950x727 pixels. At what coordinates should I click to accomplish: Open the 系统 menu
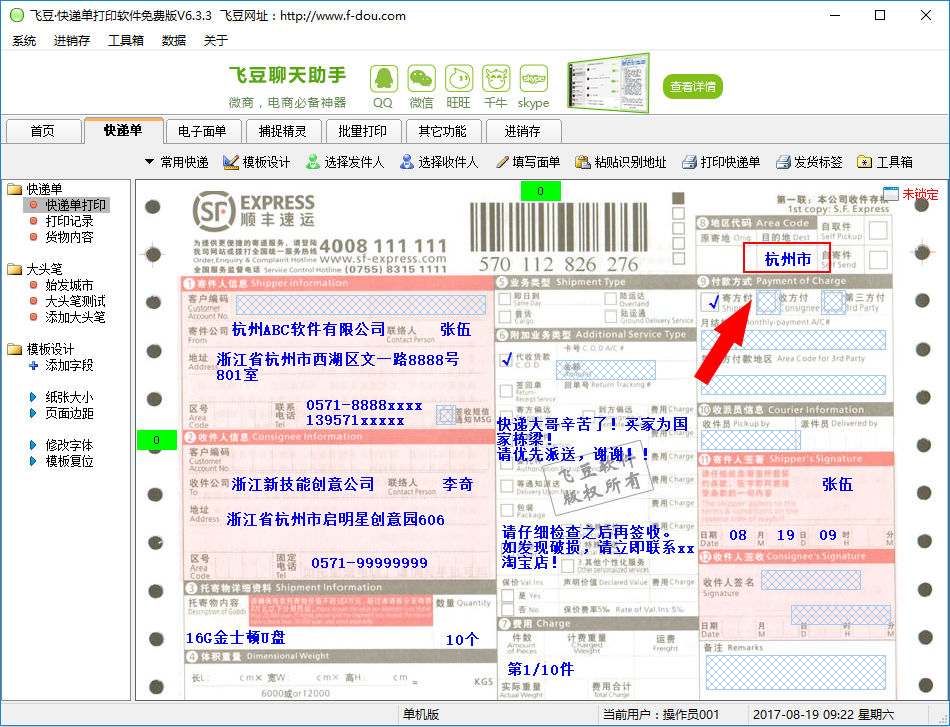pyautogui.click(x=24, y=41)
